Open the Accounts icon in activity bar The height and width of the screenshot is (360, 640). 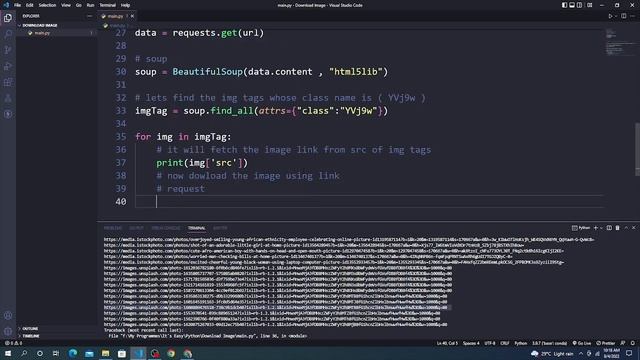pyautogui.click(x=8, y=316)
